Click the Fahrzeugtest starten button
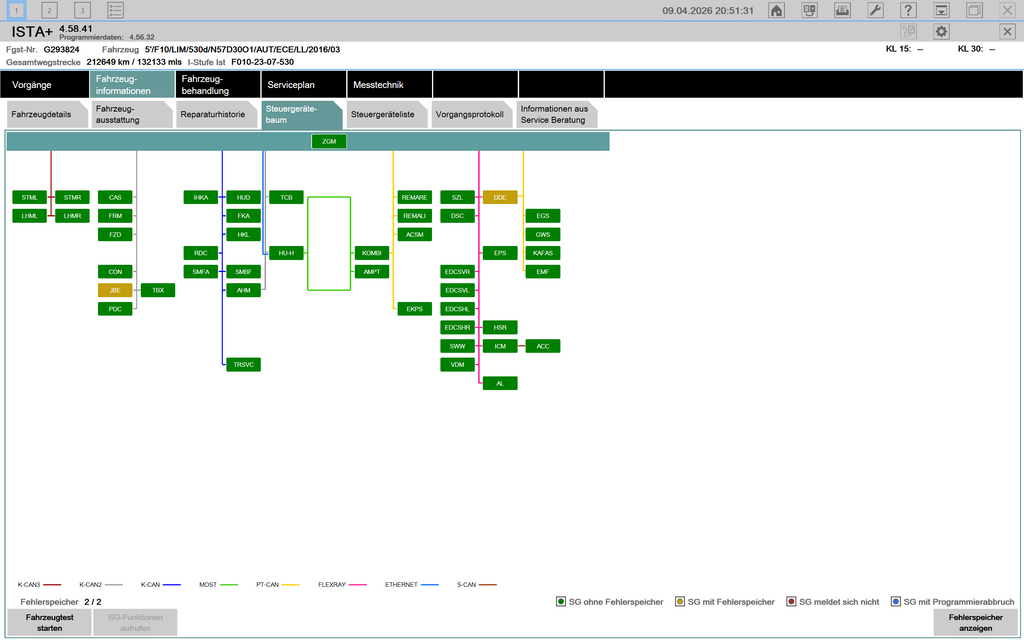Image resolution: width=1024 pixels, height=640 pixels. click(x=50, y=623)
